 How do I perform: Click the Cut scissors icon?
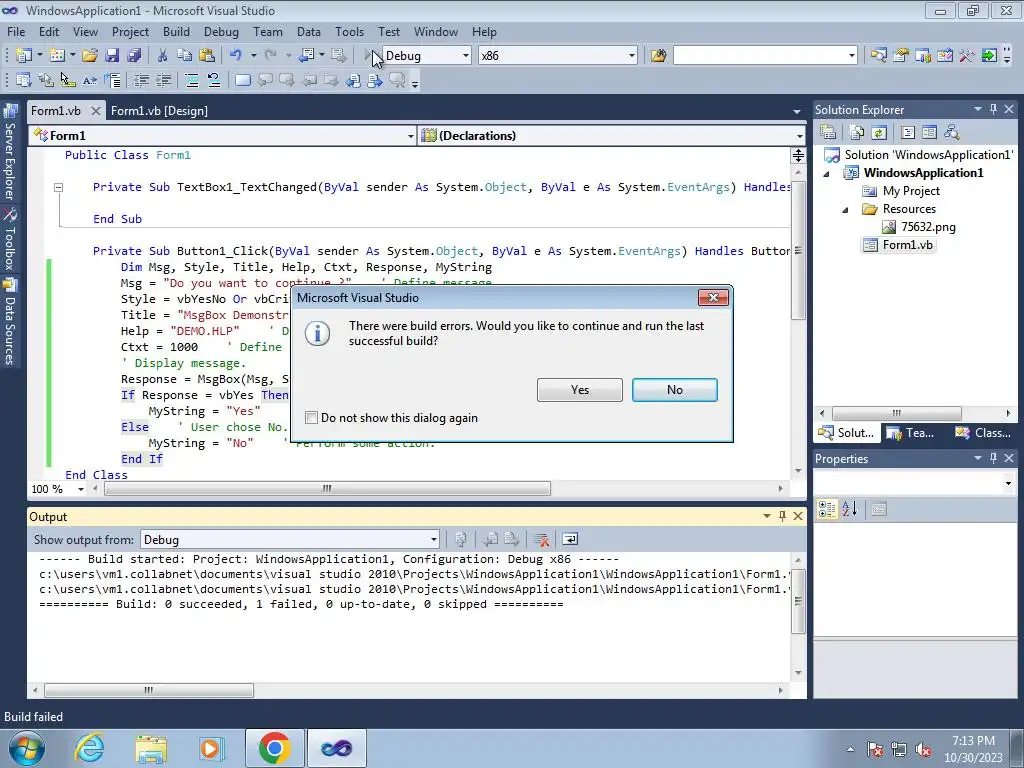pos(163,56)
